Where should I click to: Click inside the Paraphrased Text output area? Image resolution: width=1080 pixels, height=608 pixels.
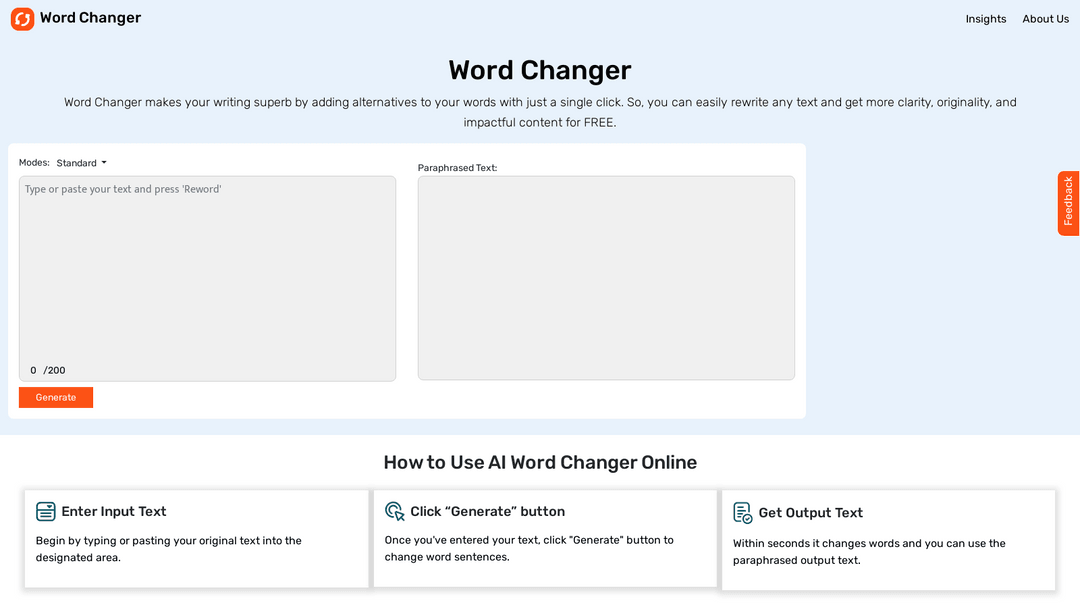coord(606,278)
